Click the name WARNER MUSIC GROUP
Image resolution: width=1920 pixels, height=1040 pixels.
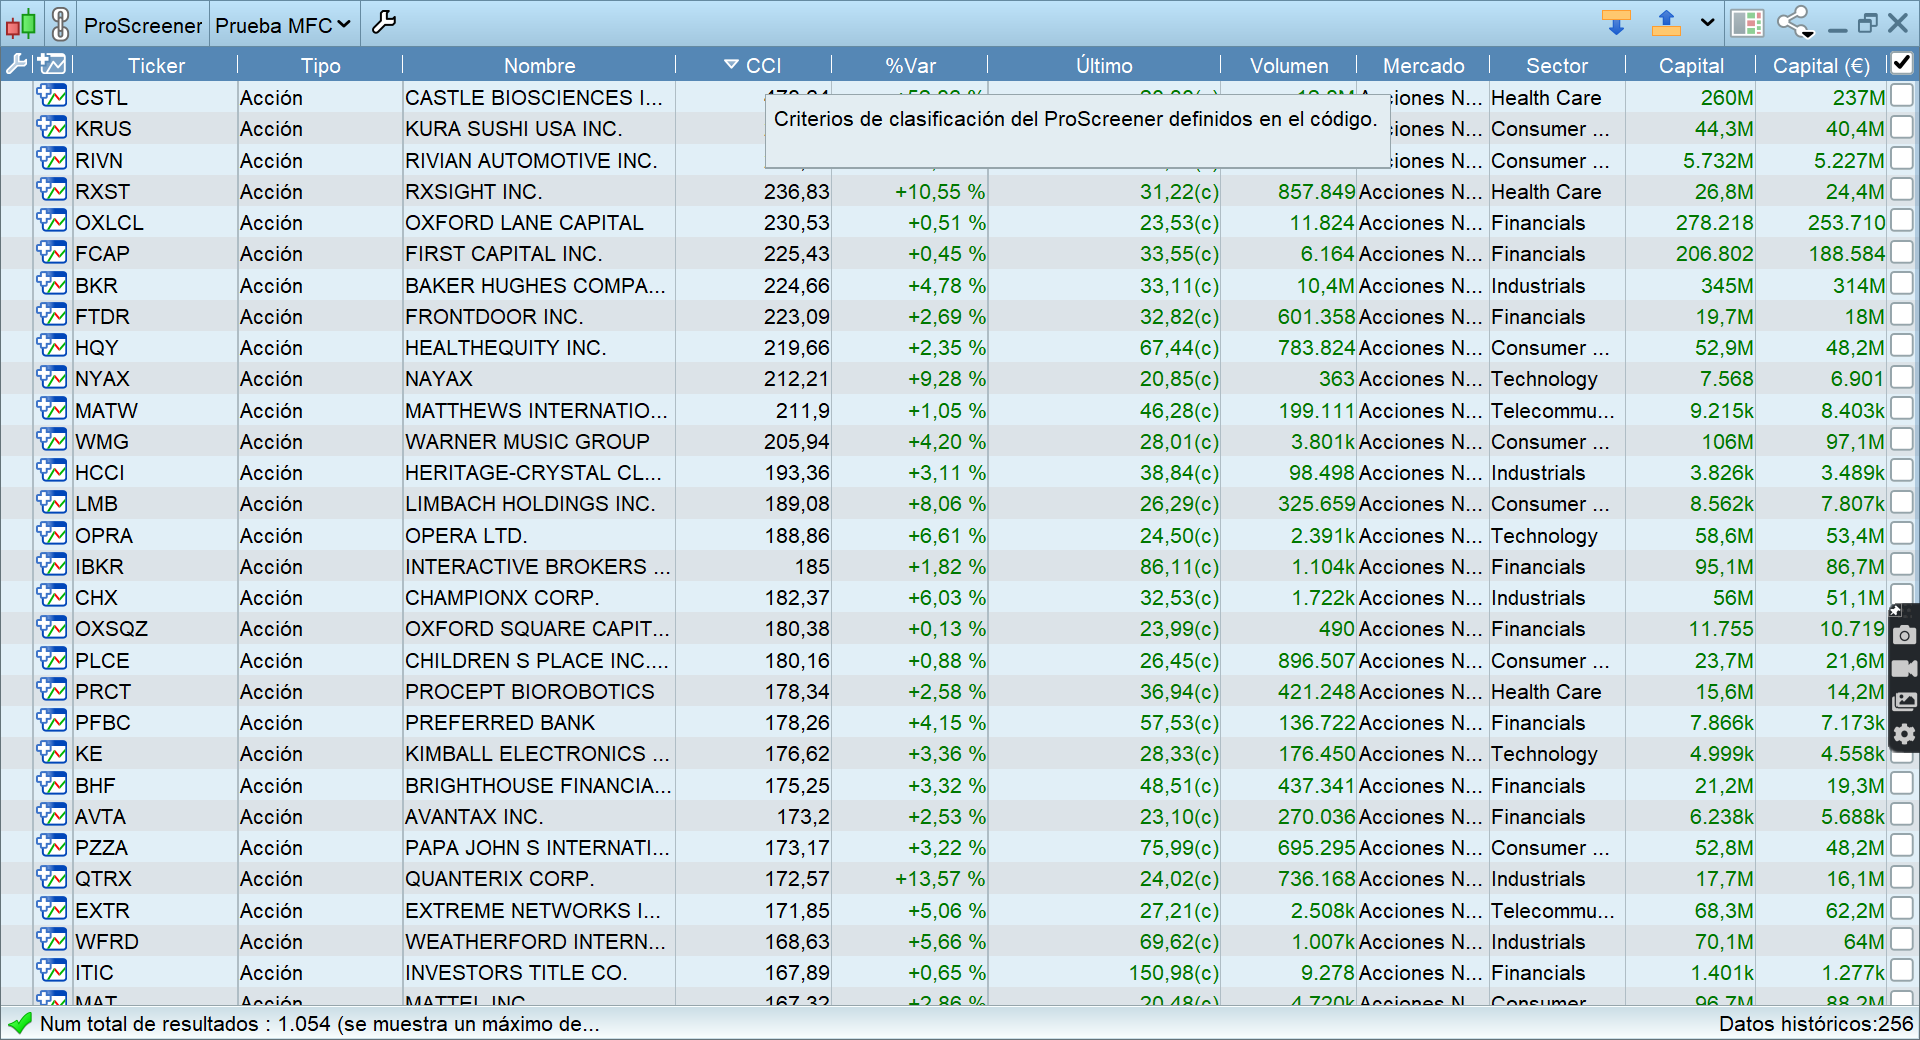(x=527, y=441)
